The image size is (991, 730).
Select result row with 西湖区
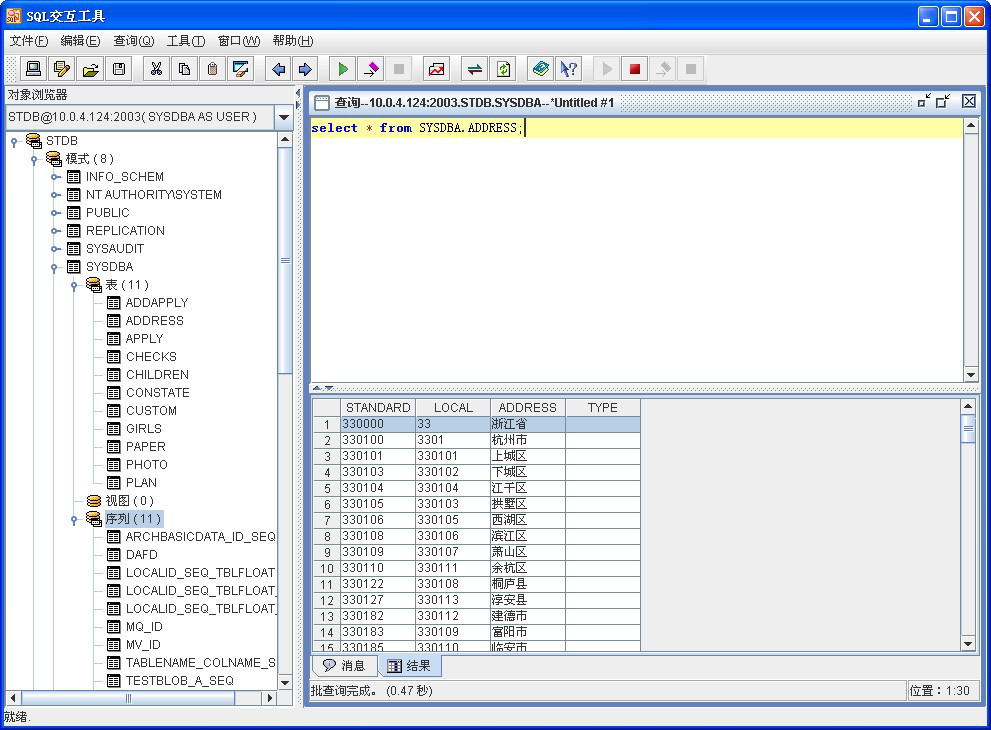point(509,520)
